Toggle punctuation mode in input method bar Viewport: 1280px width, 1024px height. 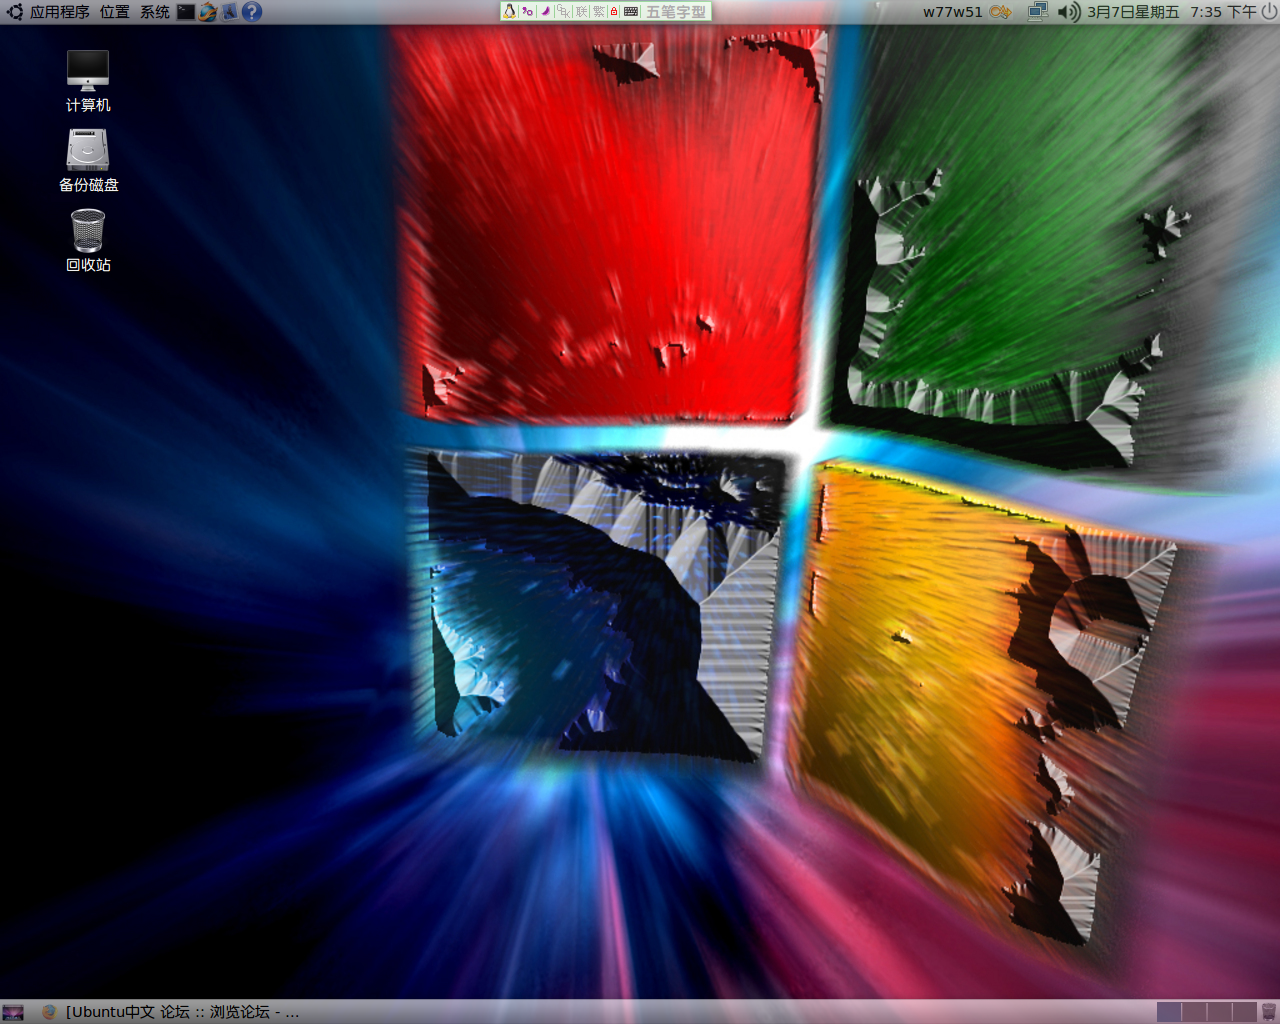point(527,12)
